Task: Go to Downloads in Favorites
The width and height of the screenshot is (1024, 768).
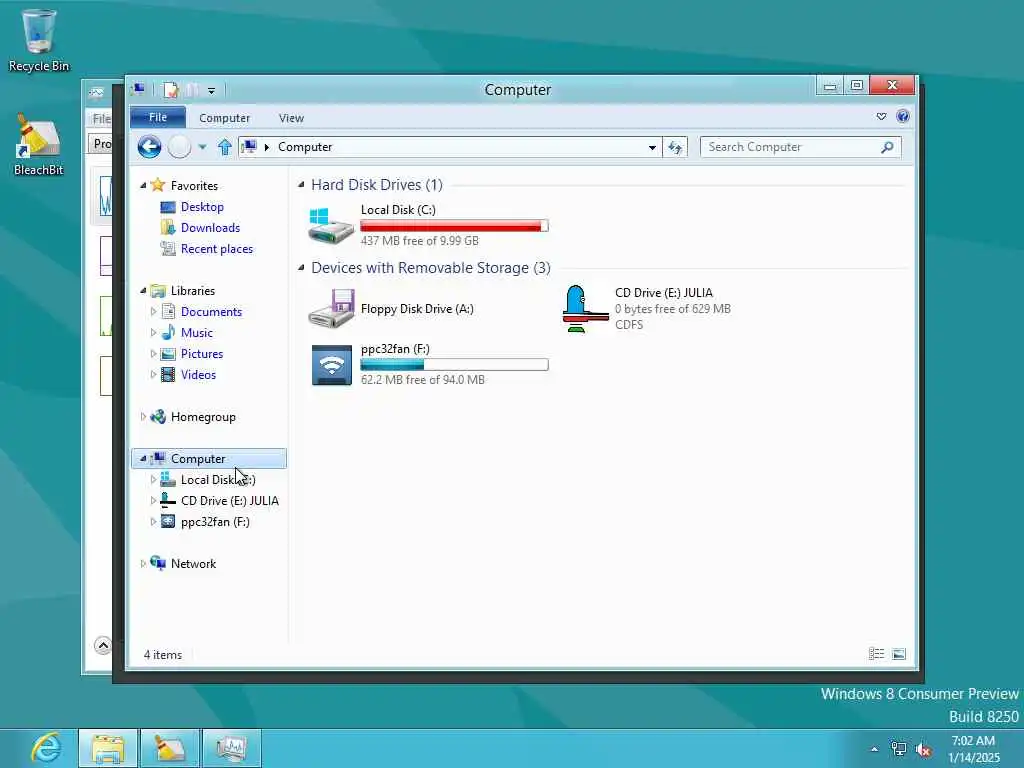Action: pyautogui.click(x=210, y=228)
